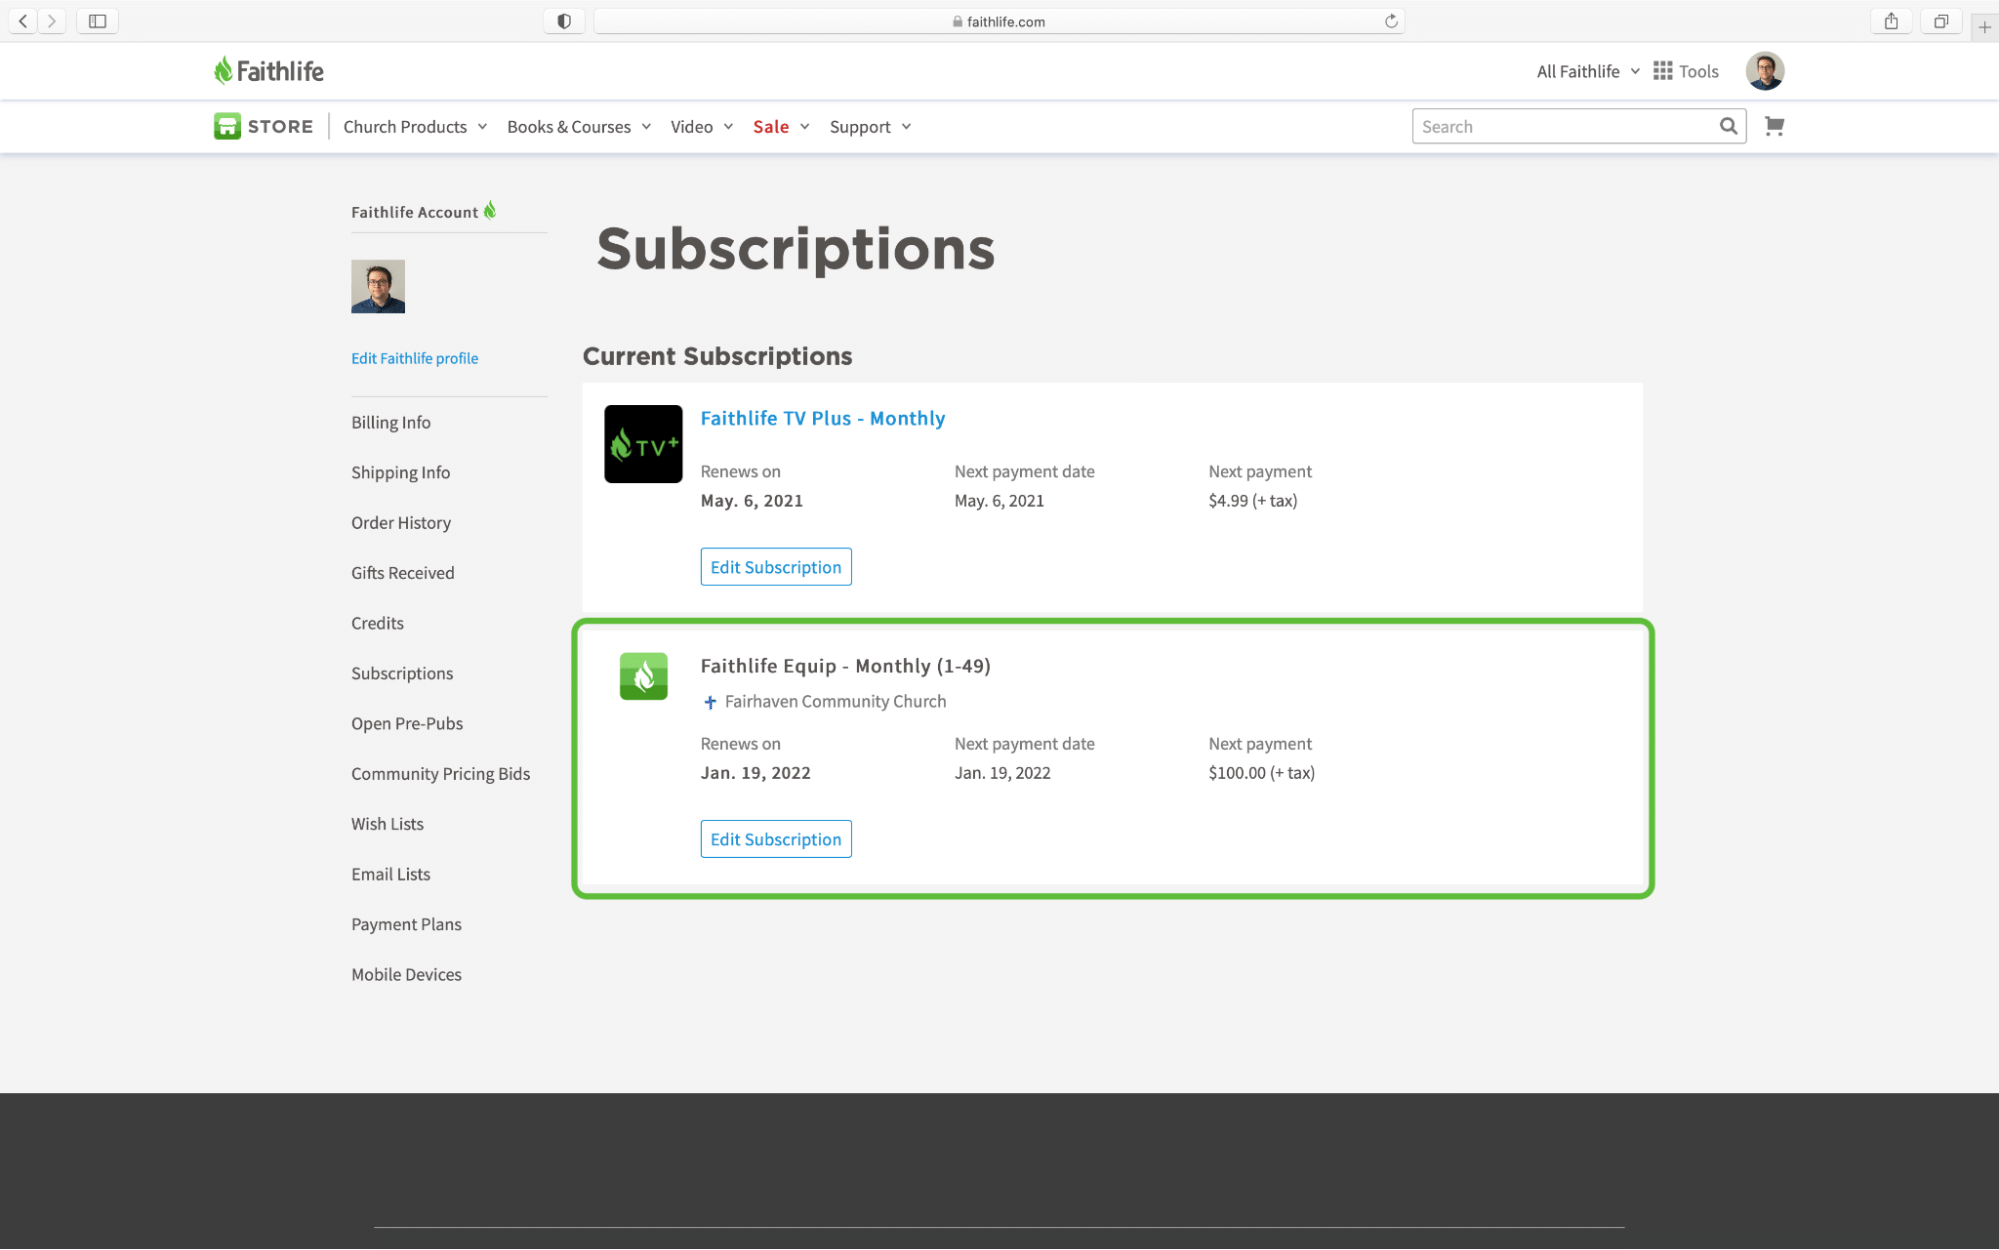Expand the Support menu

tap(870, 127)
